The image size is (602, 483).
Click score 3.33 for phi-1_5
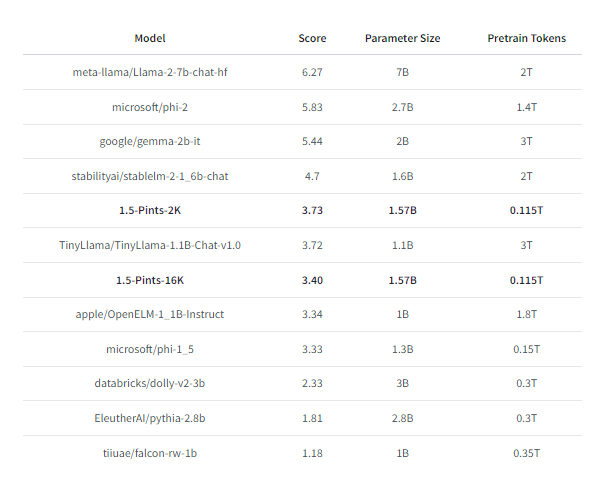(x=312, y=349)
